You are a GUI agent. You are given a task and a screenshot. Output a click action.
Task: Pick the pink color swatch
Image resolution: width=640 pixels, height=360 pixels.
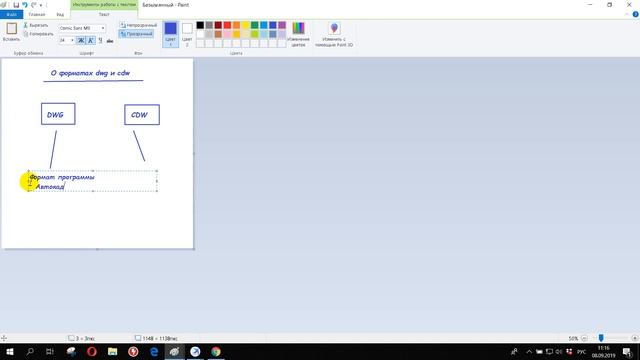(227, 34)
